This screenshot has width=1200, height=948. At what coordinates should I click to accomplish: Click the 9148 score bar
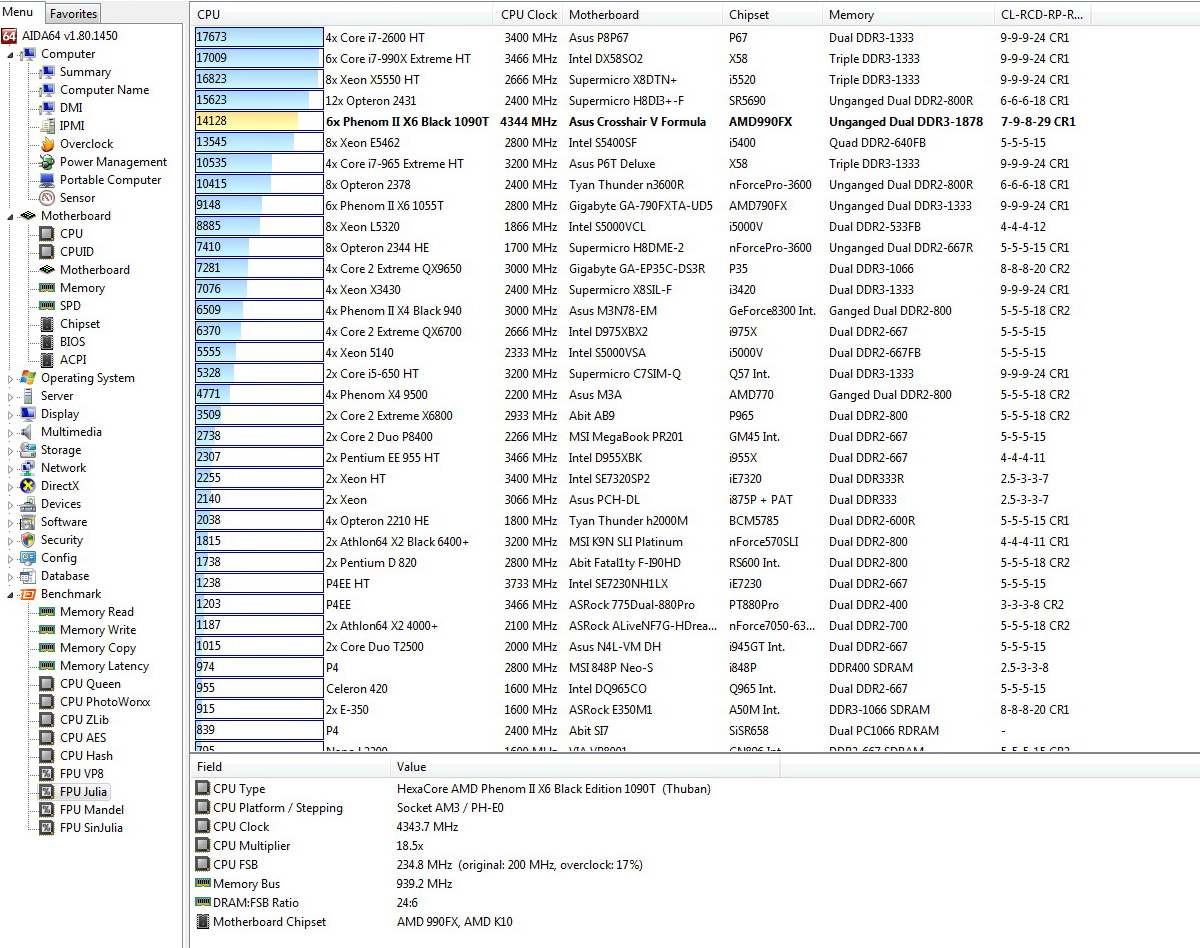tap(259, 205)
